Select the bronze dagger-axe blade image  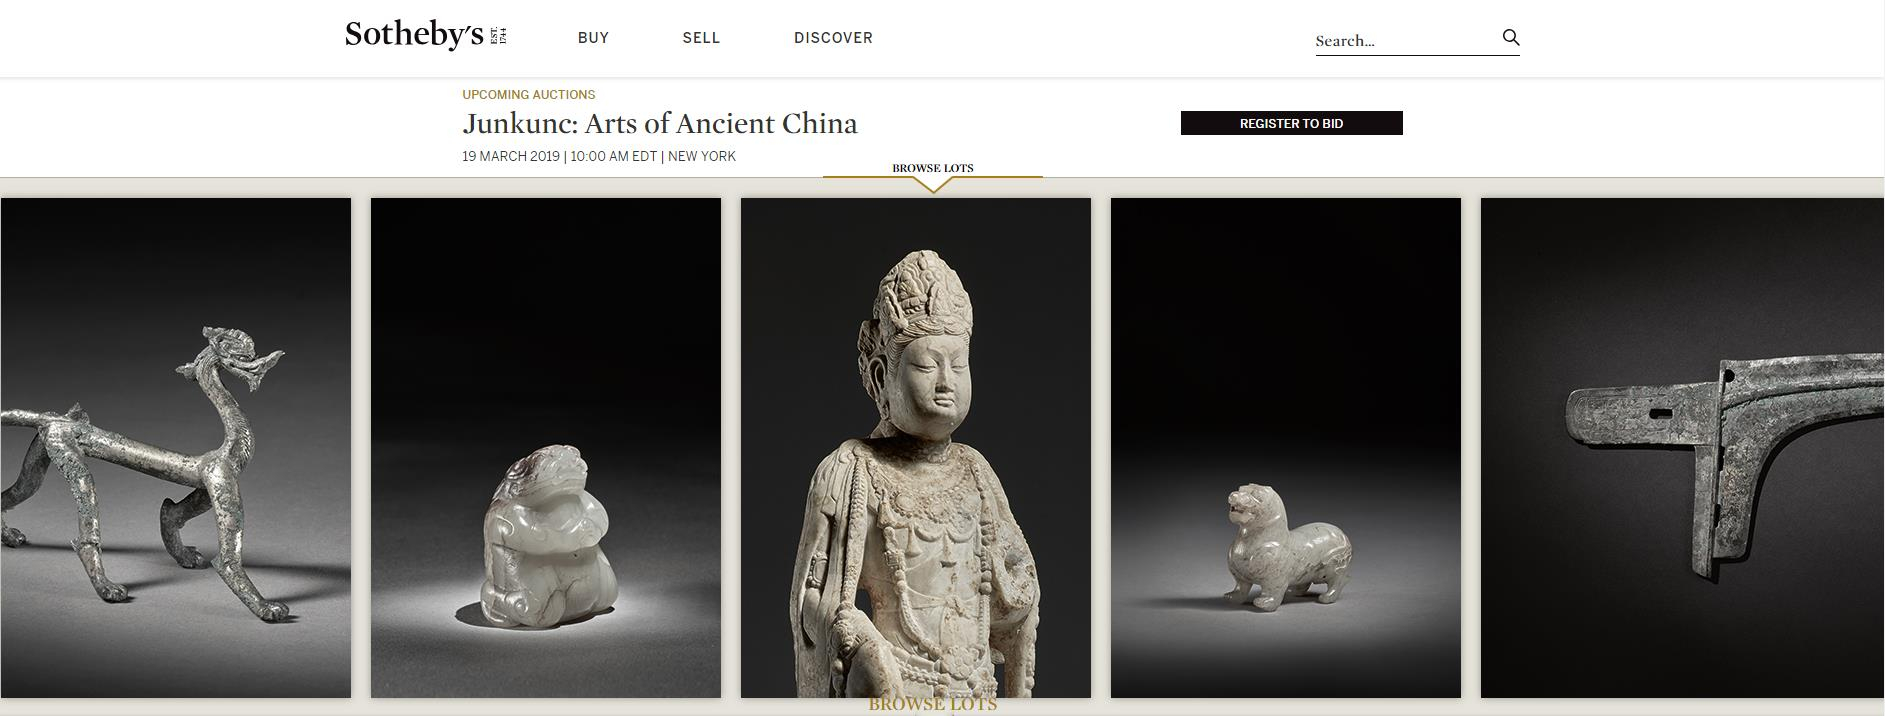1682,448
